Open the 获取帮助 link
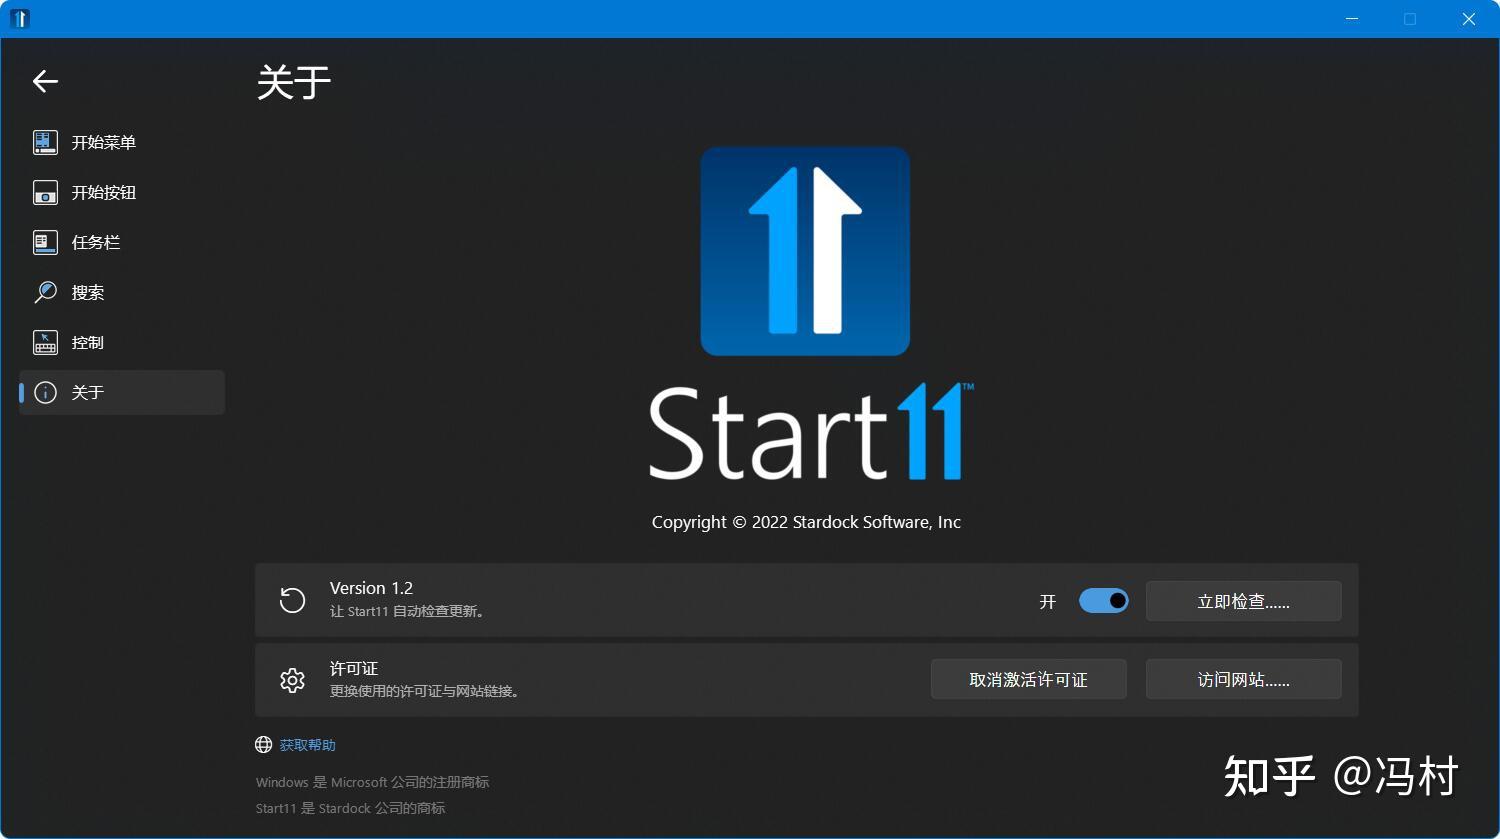Screen dimensions: 1500x839 (x=307, y=745)
